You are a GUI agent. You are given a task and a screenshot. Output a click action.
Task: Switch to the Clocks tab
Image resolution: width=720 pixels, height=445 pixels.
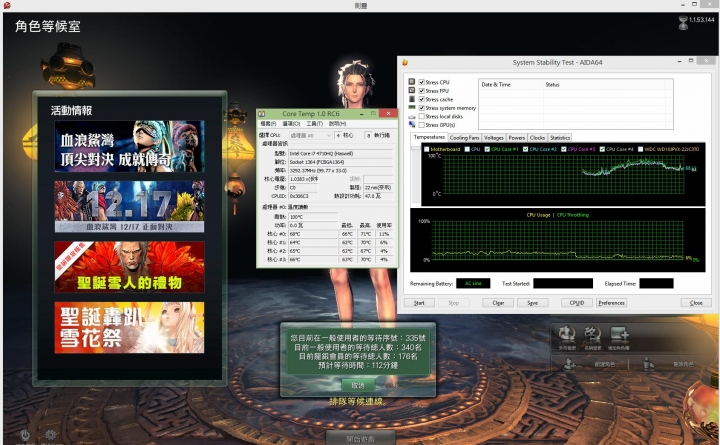537,138
